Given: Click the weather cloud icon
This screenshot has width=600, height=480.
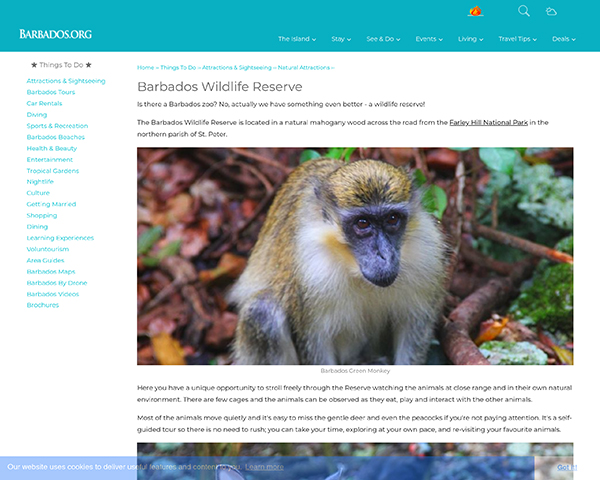Looking at the screenshot, I should click(551, 11).
